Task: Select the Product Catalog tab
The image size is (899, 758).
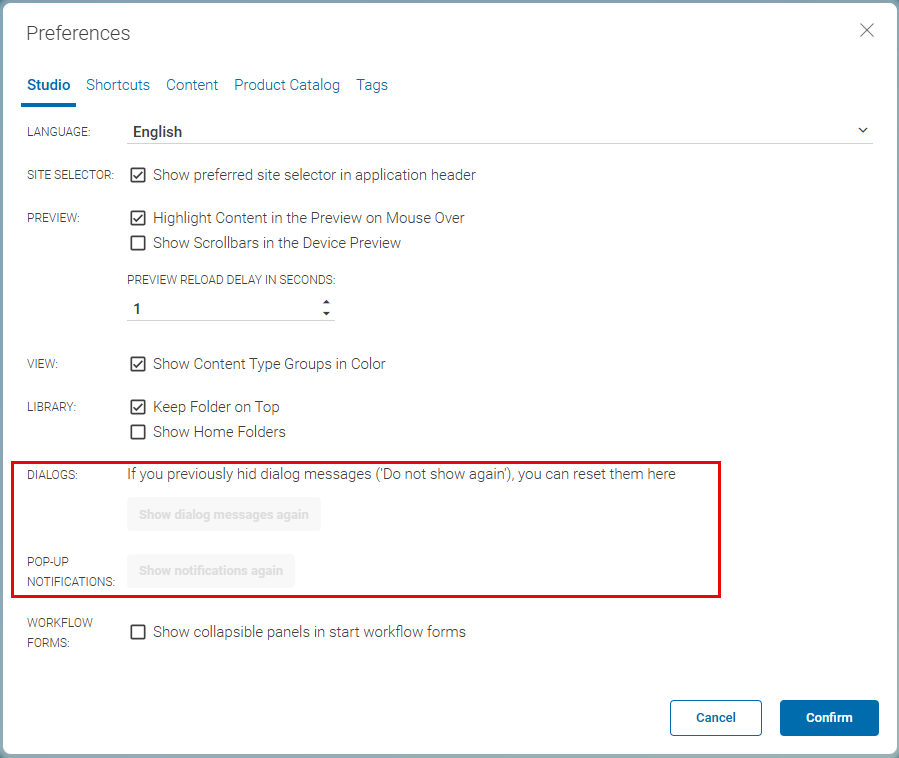Action: (x=287, y=85)
